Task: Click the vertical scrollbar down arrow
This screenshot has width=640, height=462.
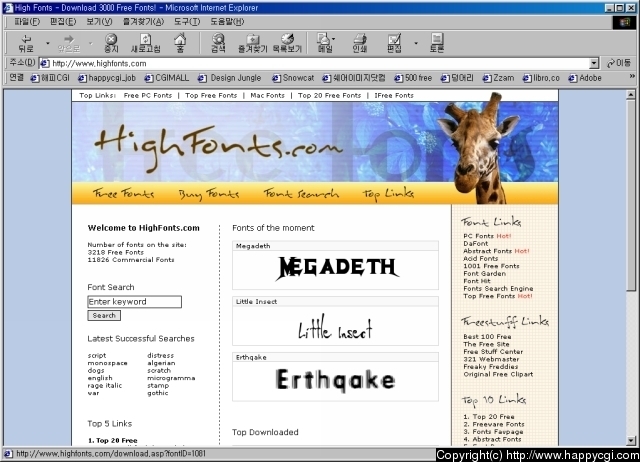Action: 631,441
